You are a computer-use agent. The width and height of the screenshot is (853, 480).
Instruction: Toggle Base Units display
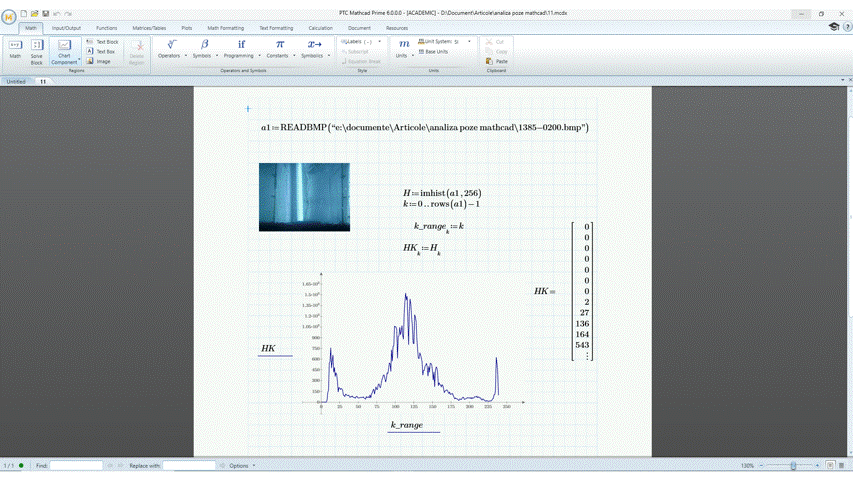click(434, 52)
